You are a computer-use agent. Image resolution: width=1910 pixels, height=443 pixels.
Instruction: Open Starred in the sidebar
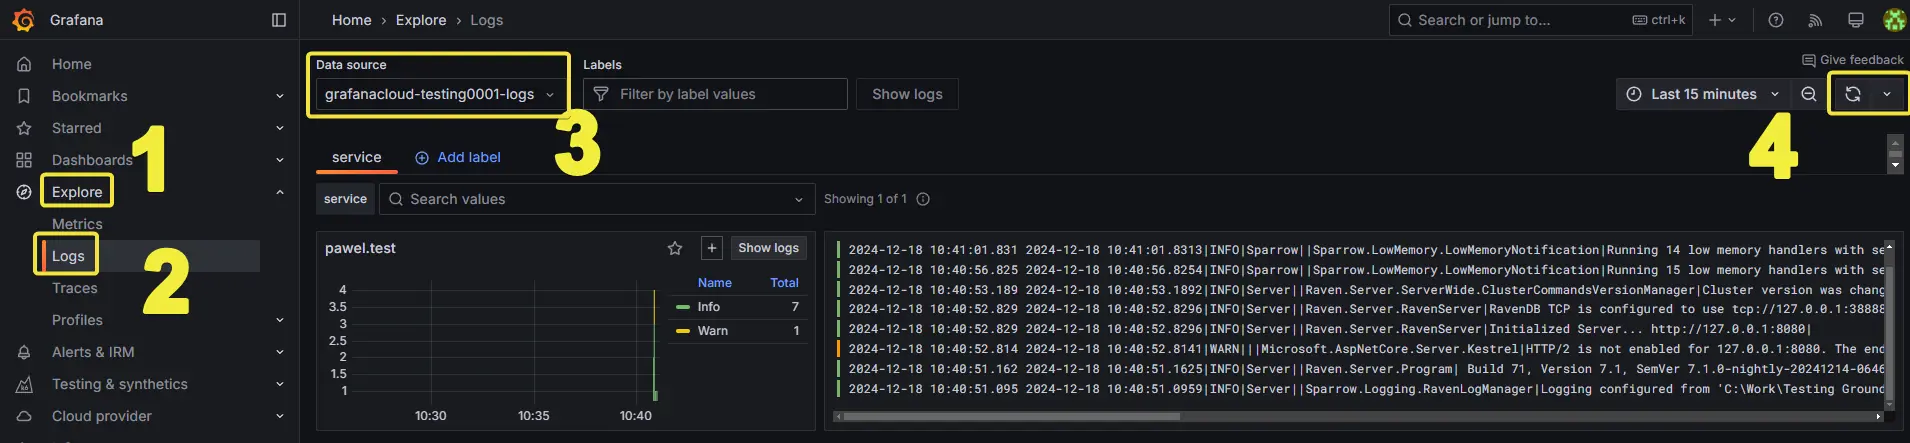click(x=77, y=128)
